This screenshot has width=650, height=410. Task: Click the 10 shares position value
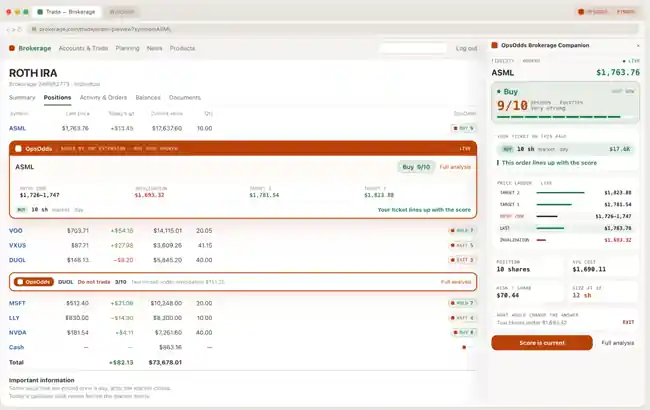coord(513,269)
